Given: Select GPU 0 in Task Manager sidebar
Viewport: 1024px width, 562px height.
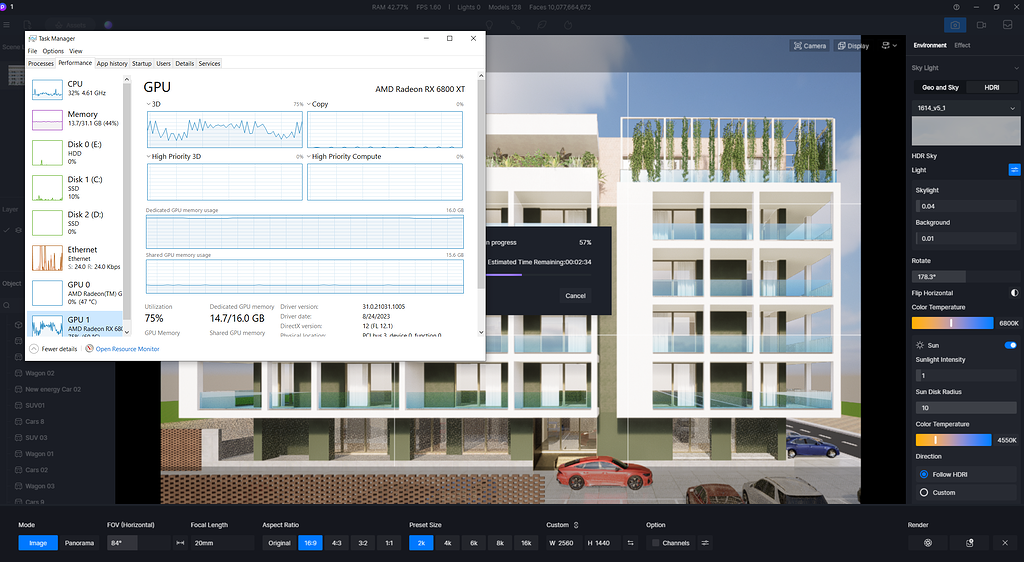Looking at the screenshot, I should pos(76,292).
